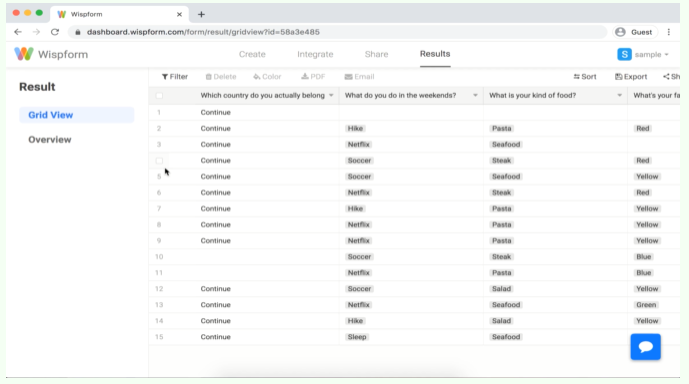Click the Wispform logo icon
The width and height of the screenshot is (689, 384).
click(x=24, y=54)
